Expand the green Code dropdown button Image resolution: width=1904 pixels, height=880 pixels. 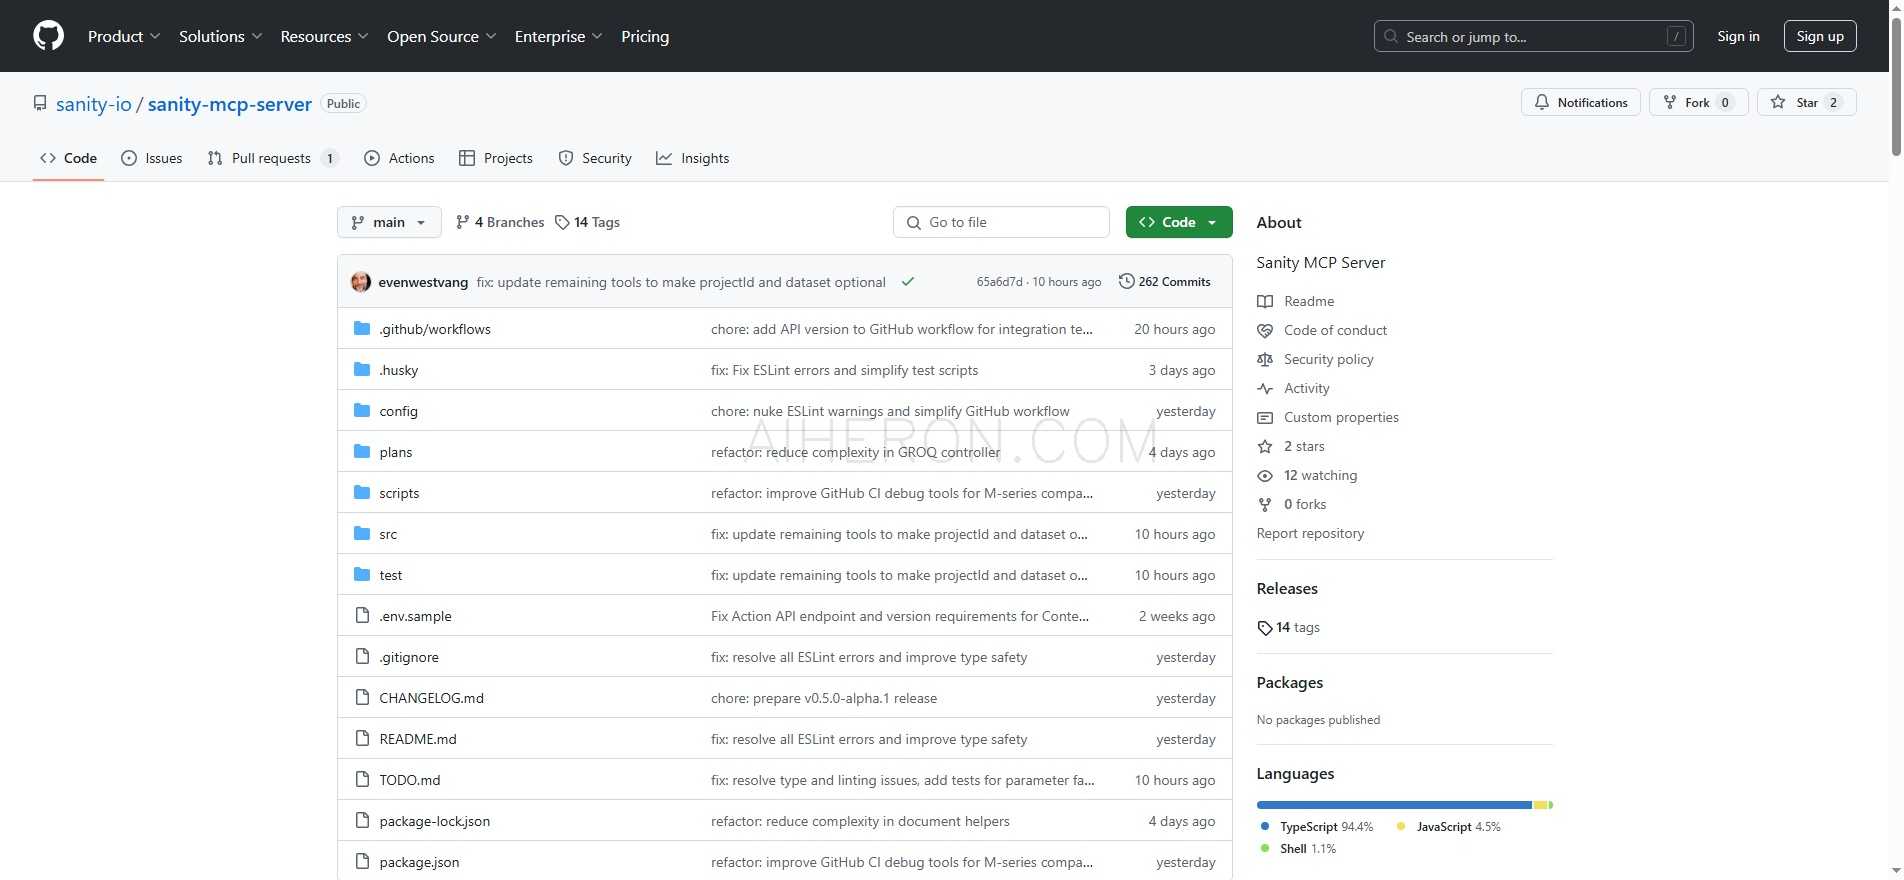pyautogui.click(x=1178, y=222)
